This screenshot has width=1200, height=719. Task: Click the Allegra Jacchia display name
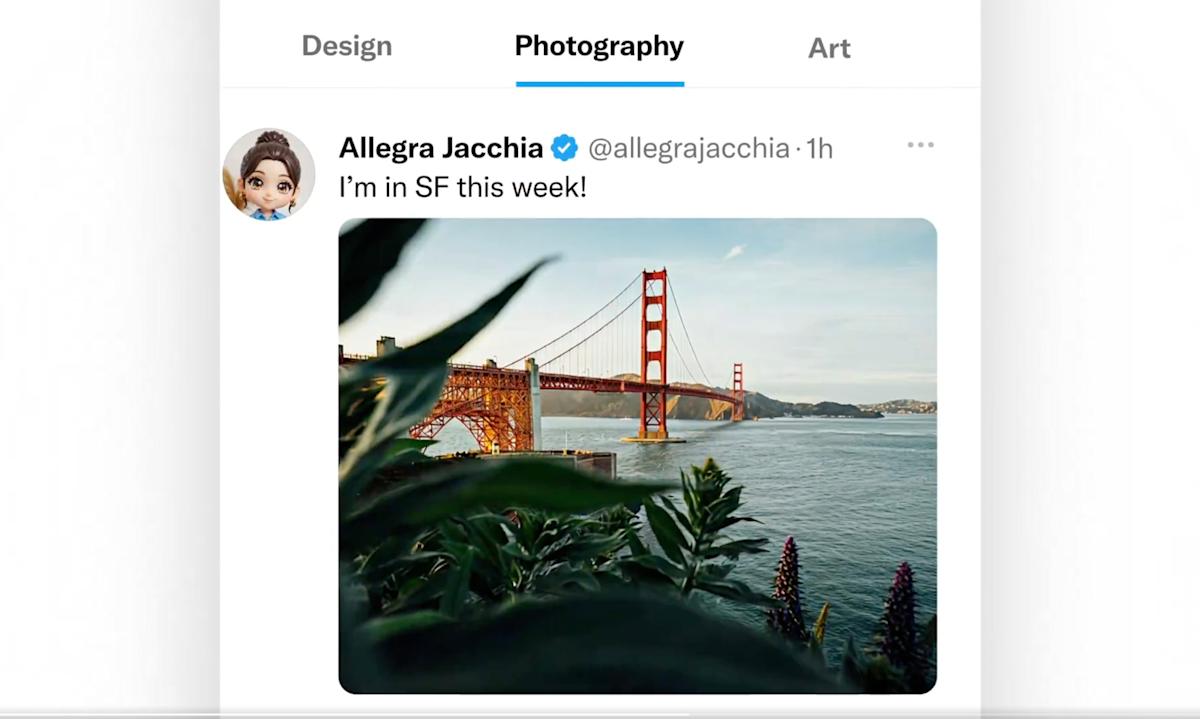coord(441,148)
